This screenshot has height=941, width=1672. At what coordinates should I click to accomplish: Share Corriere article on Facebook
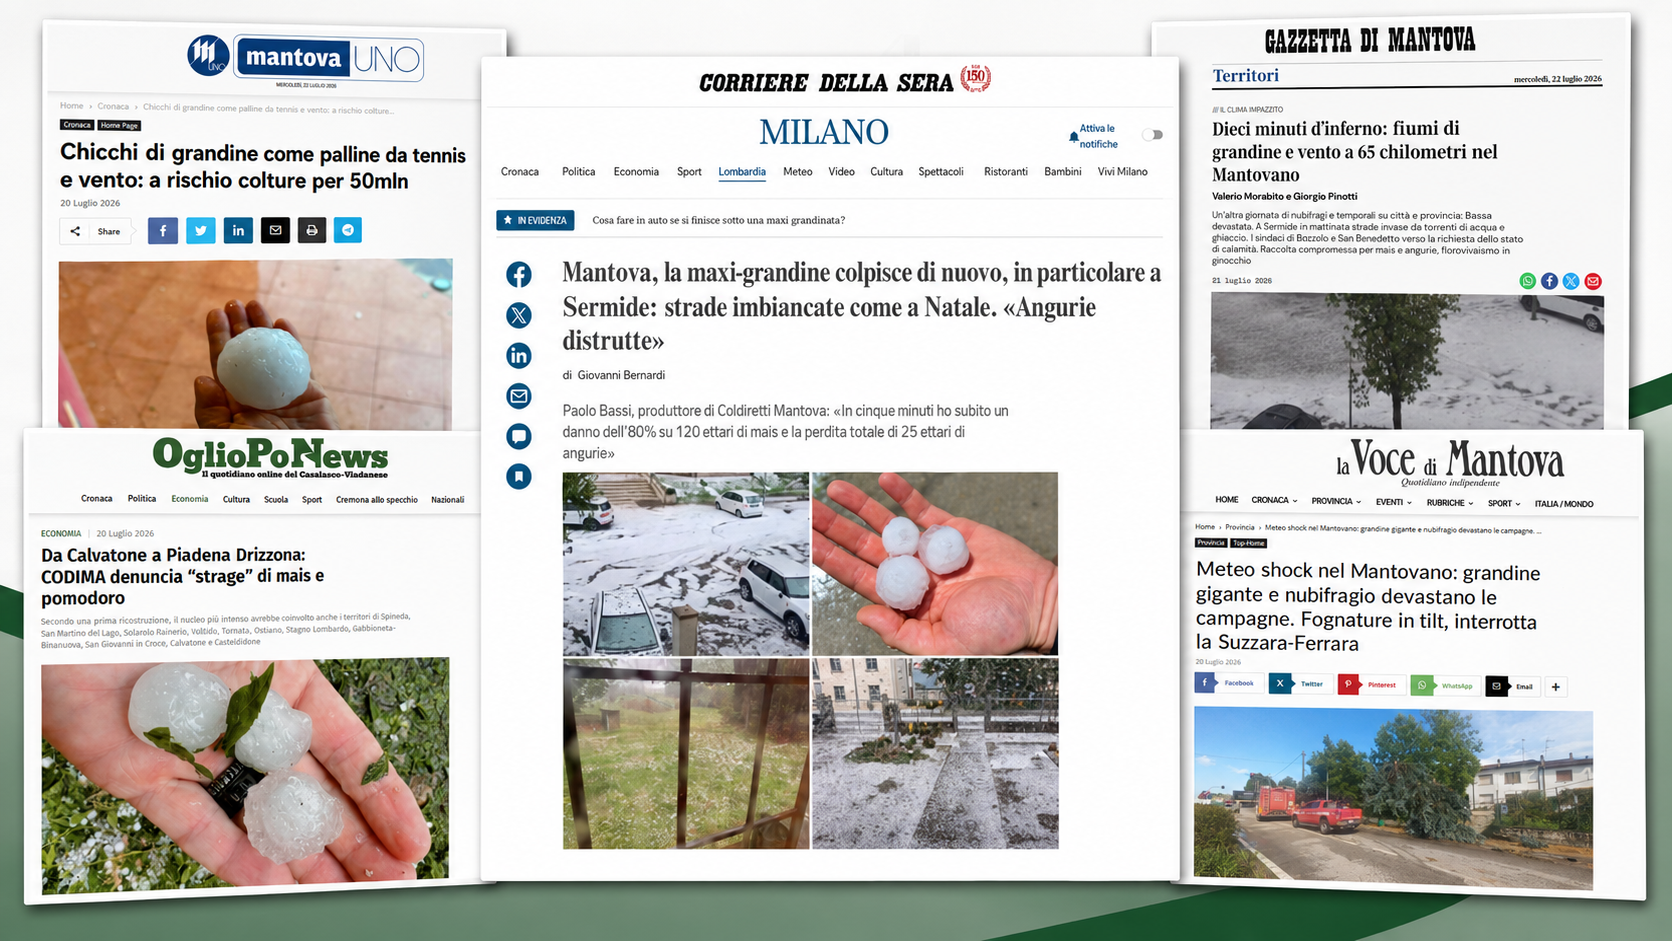(518, 275)
